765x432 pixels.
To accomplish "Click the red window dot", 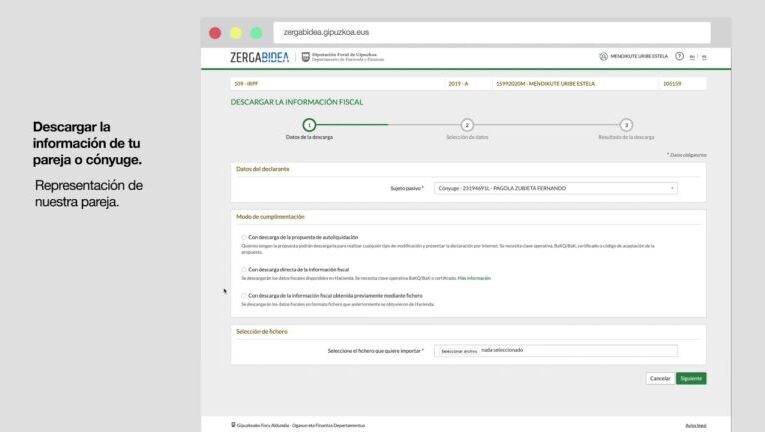I will pos(215,33).
